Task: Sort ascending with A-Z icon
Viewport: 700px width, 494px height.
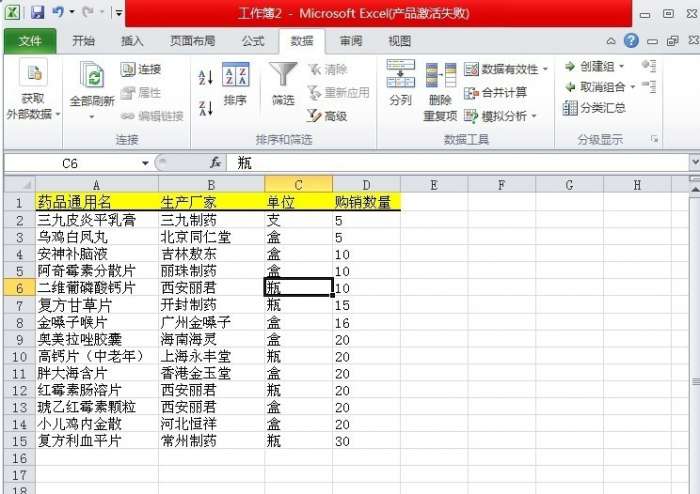Action: coord(205,77)
